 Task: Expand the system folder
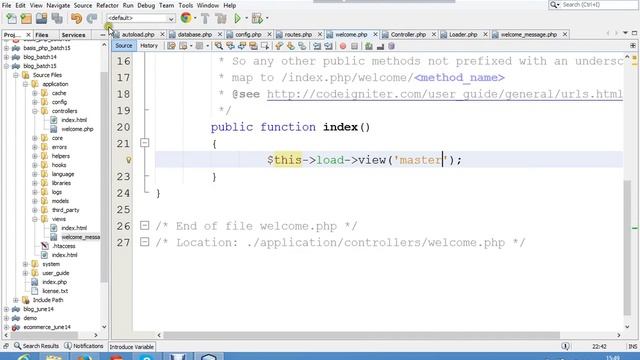point(25,264)
